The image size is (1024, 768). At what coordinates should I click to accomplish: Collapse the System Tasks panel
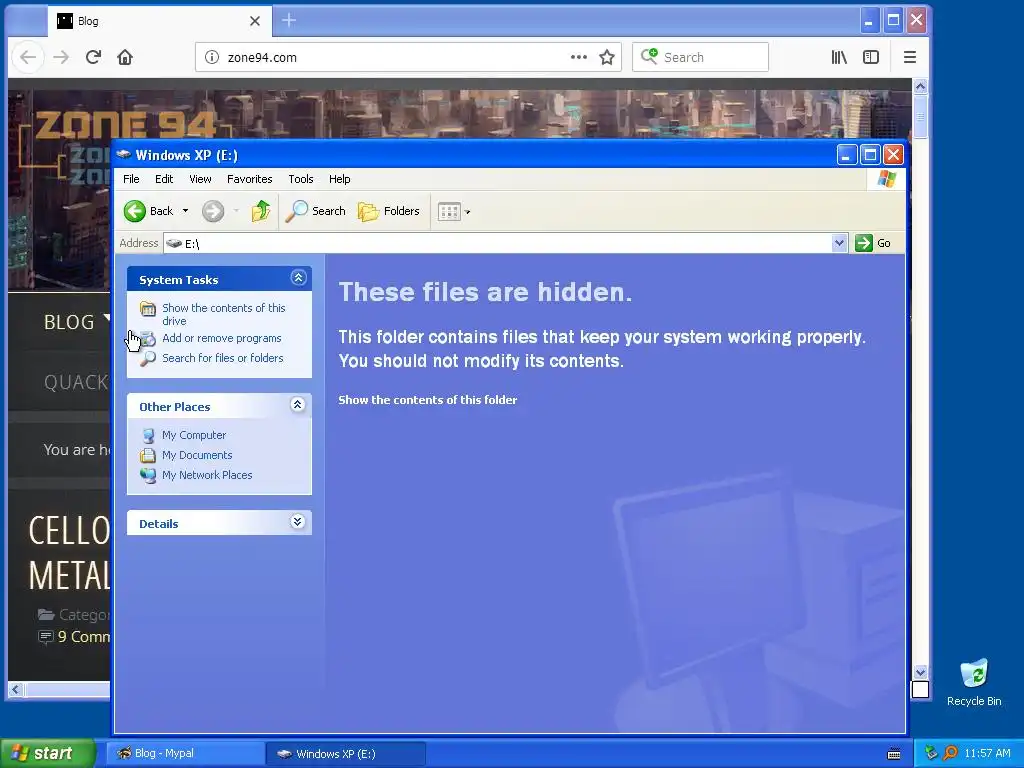click(x=298, y=278)
